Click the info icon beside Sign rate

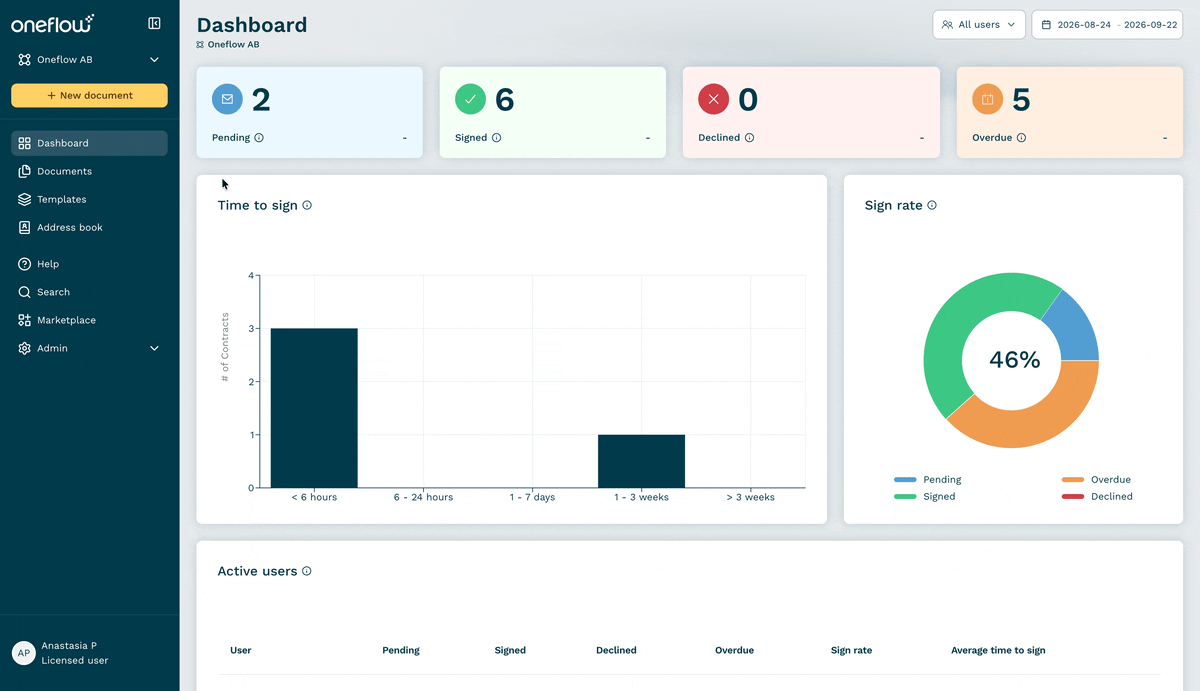932,205
